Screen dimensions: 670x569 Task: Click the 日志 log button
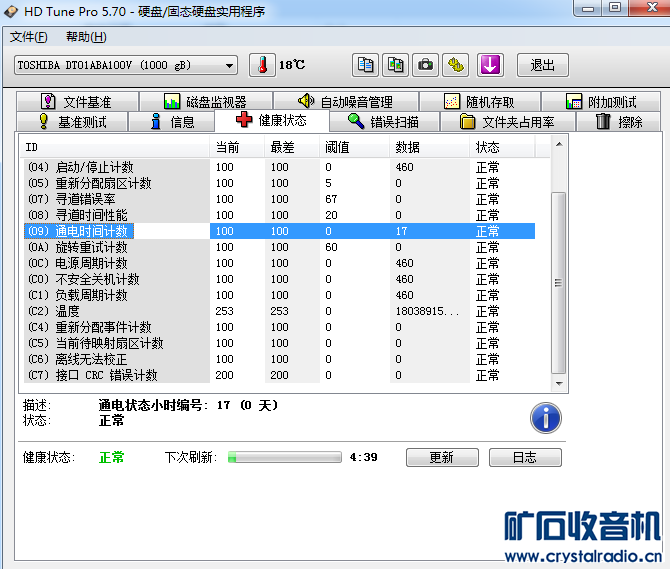click(x=525, y=458)
